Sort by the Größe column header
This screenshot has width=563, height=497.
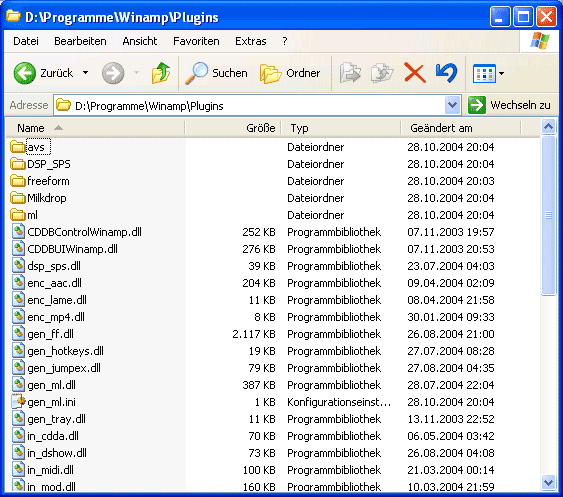tap(233, 128)
